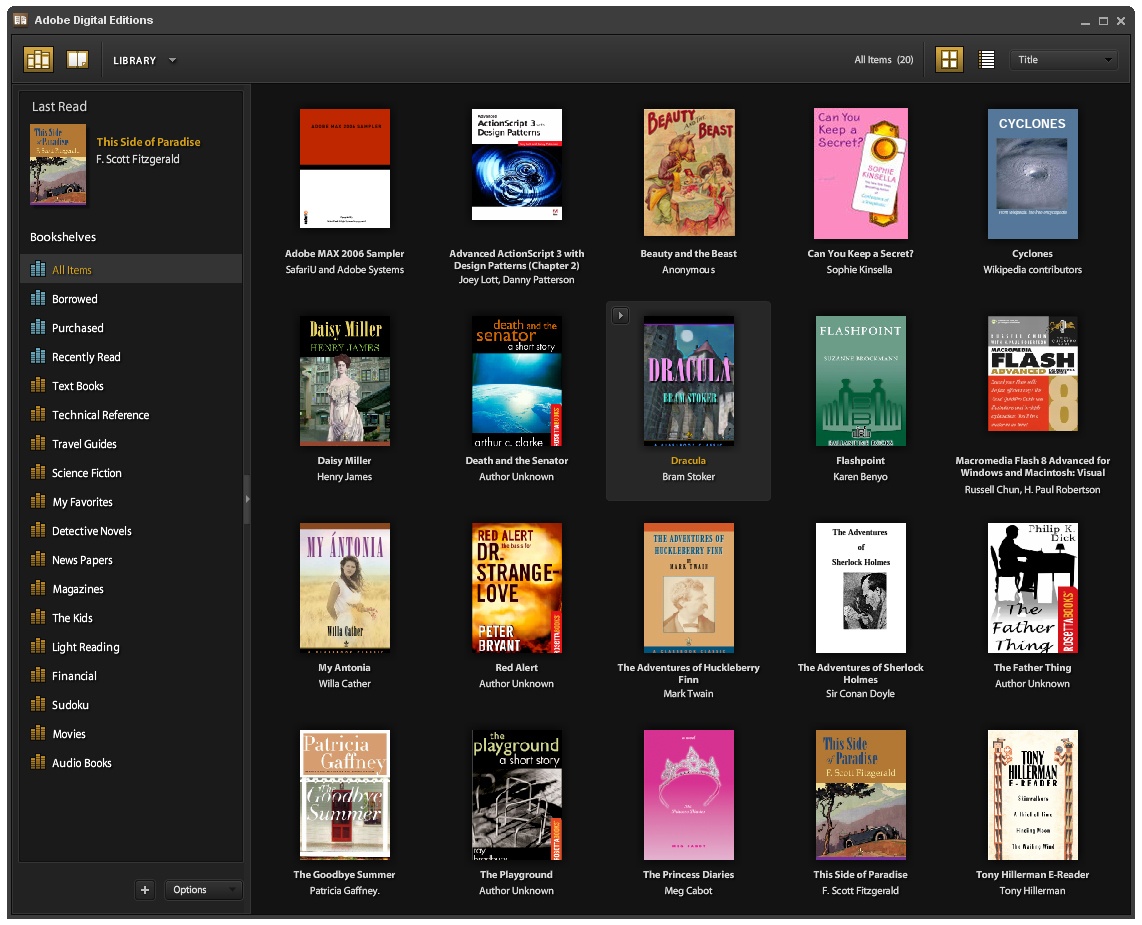This screenshot has height=925, width=1142.
Task: Add a new bookshelf with plus button
Action: pyautogui.click(x=144, y=889)
